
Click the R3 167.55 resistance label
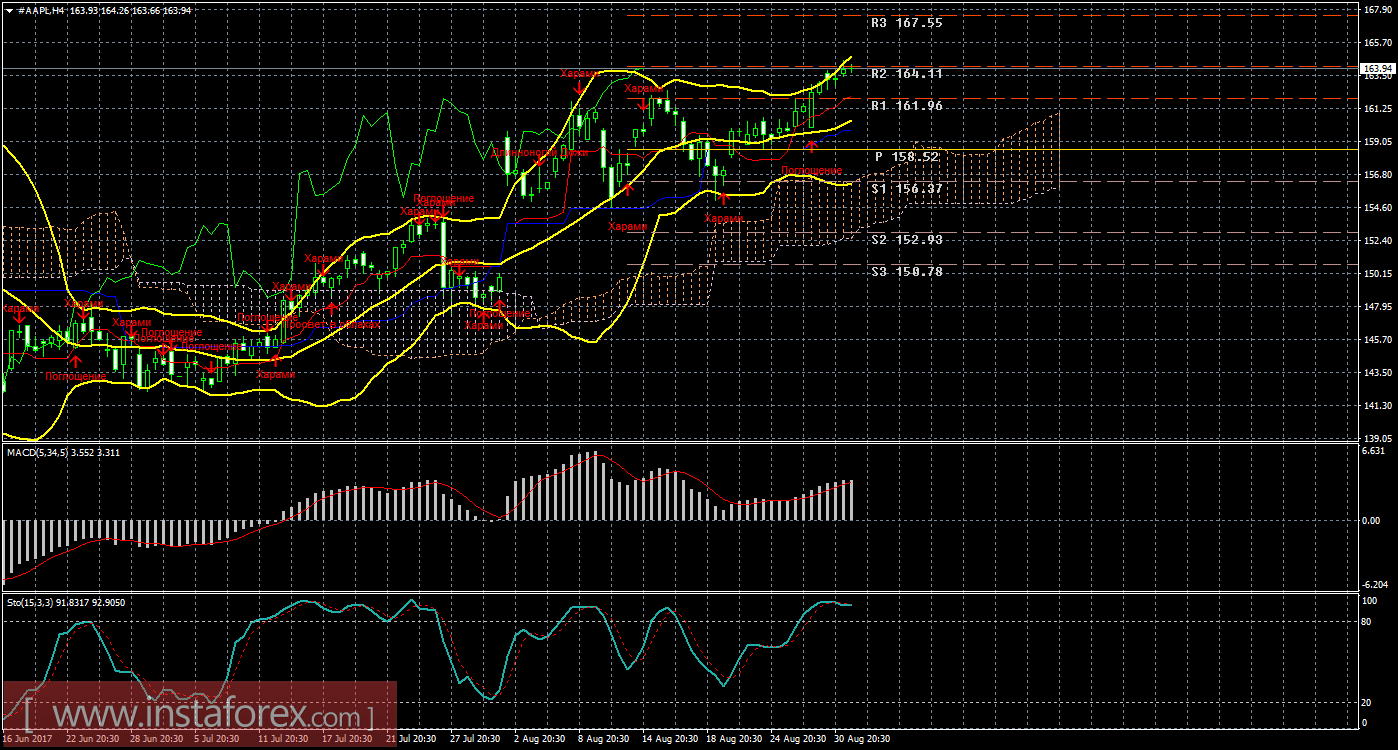(906, 22)
